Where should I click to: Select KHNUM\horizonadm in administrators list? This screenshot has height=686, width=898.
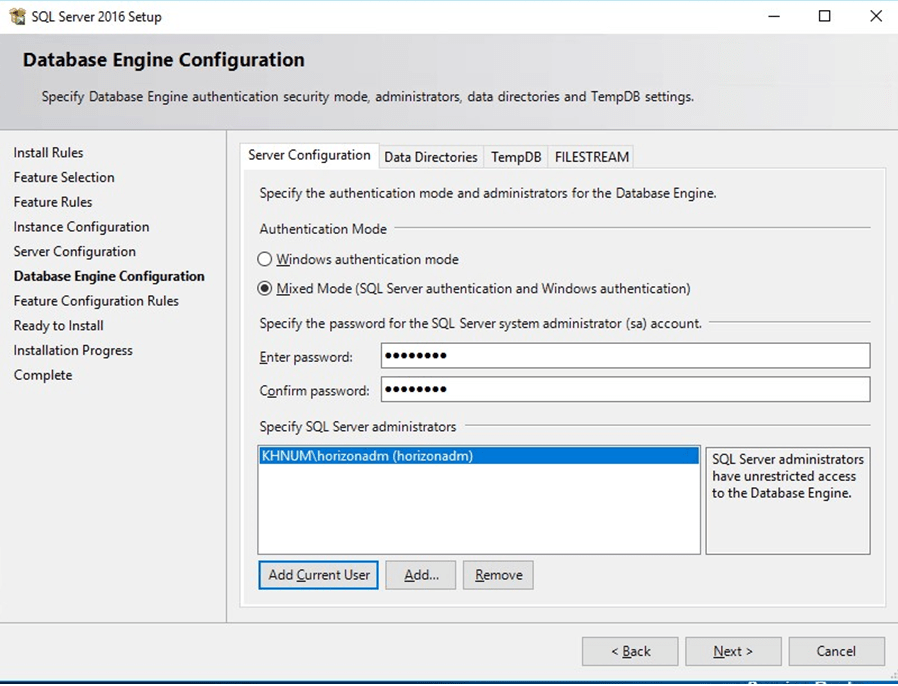367,456
